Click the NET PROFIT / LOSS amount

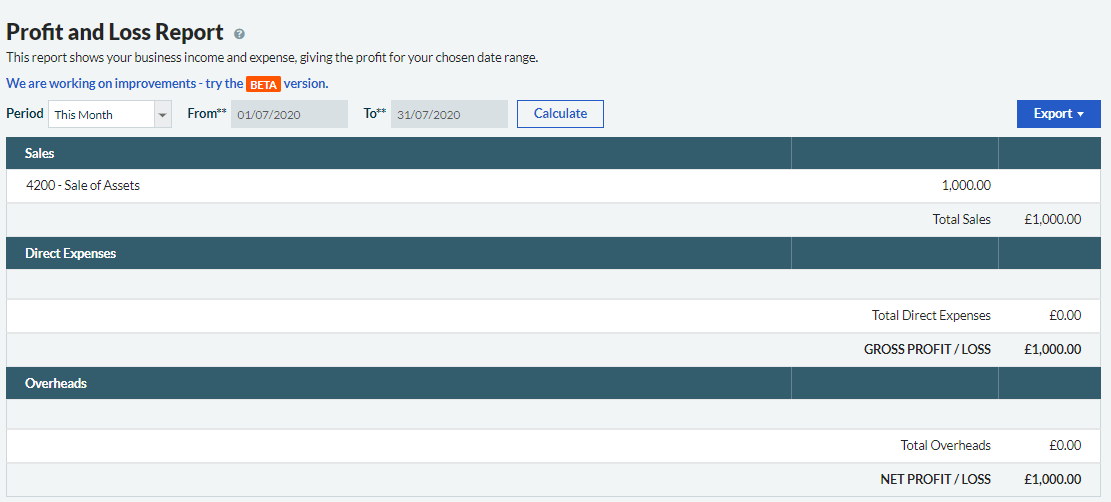point(1052,479)
